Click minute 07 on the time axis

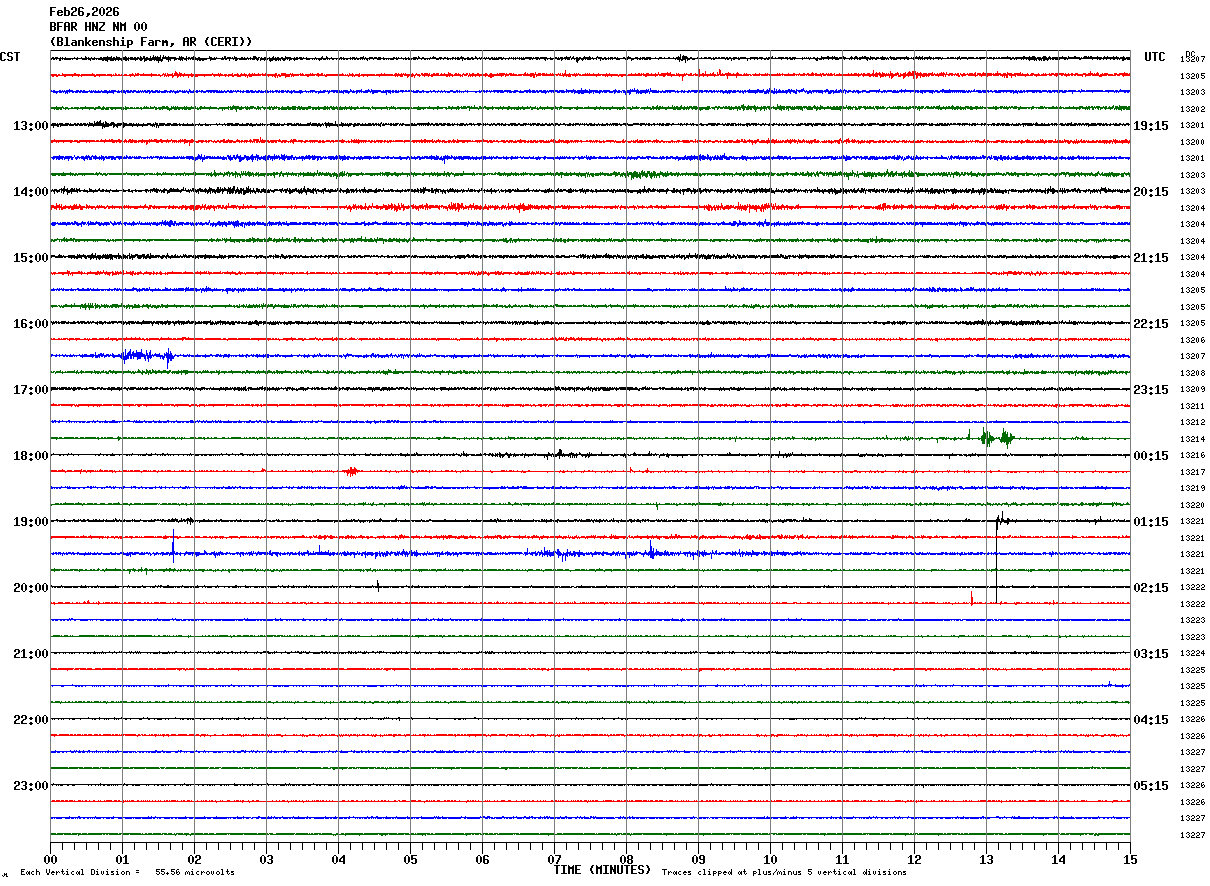[x=554, y=859]
